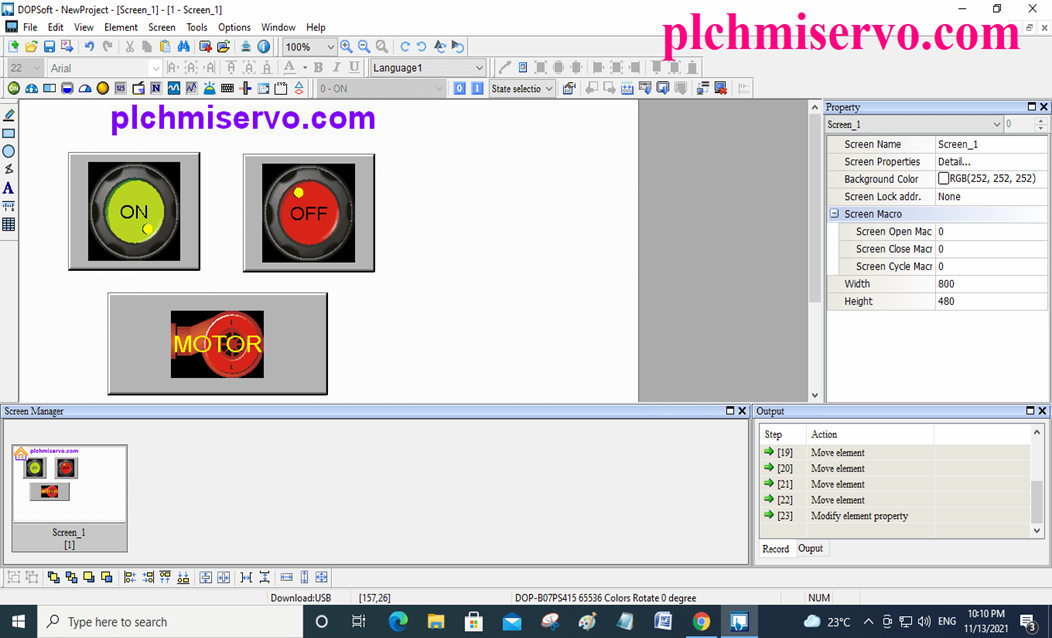Insert an alarm element with the siren icon

pyautogui.click(x=209, y=88)
